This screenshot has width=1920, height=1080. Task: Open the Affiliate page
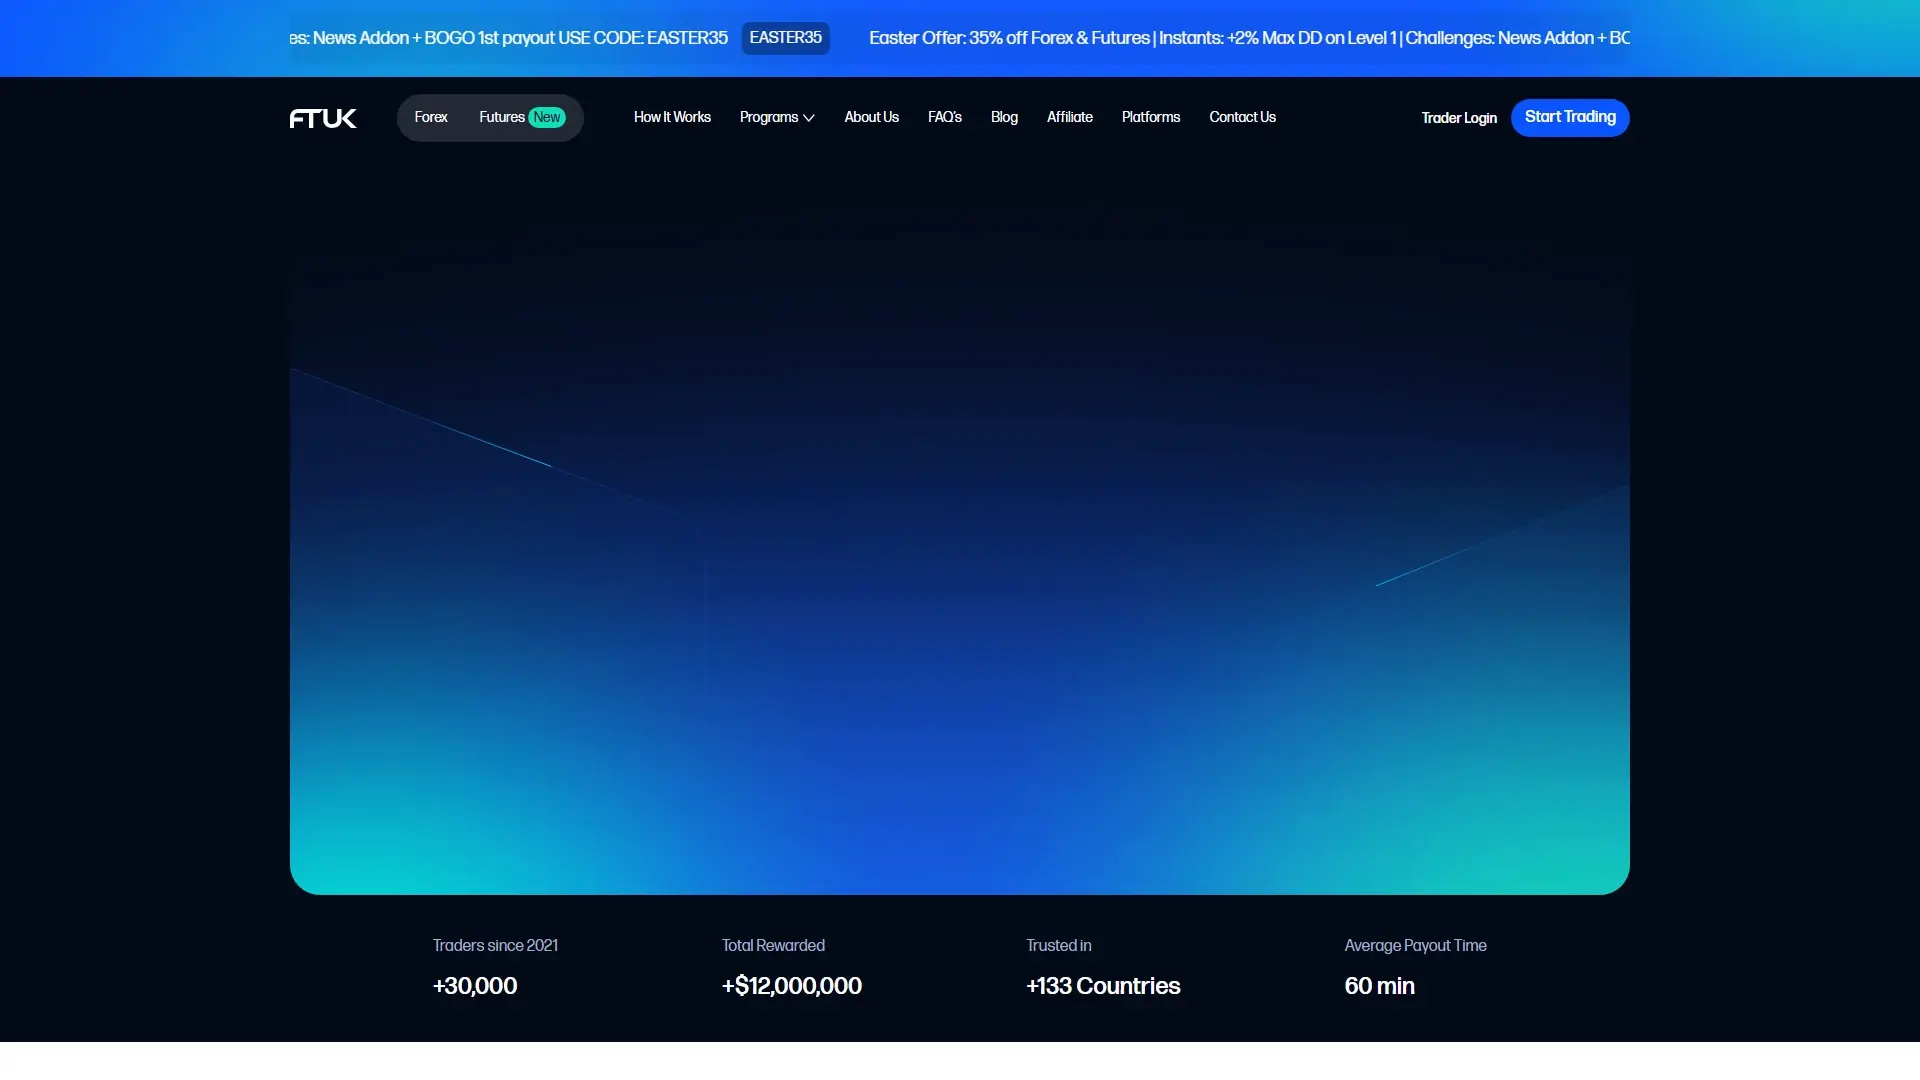coord(1069,117)
